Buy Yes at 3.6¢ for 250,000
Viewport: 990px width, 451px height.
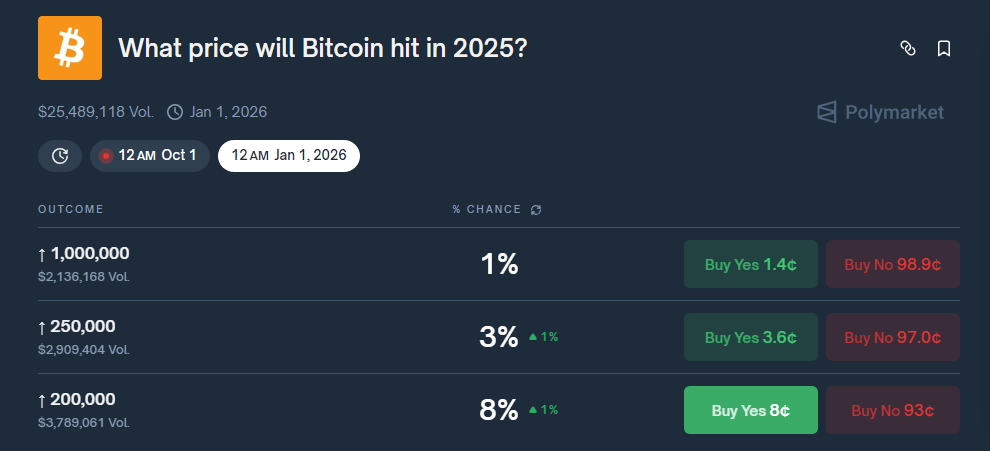(x=750, y=337)
